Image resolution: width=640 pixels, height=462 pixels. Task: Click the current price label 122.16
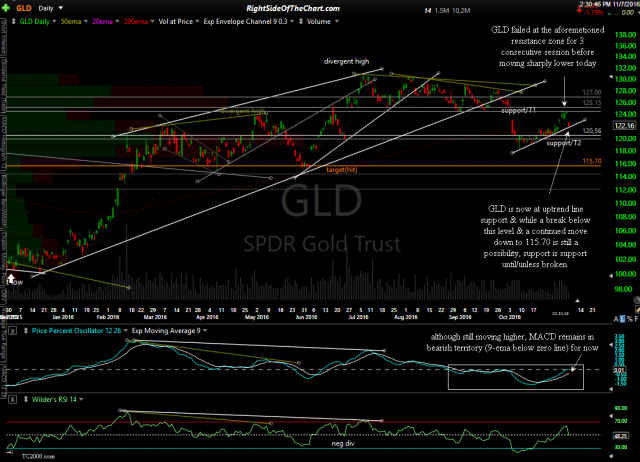click(624, 125)
